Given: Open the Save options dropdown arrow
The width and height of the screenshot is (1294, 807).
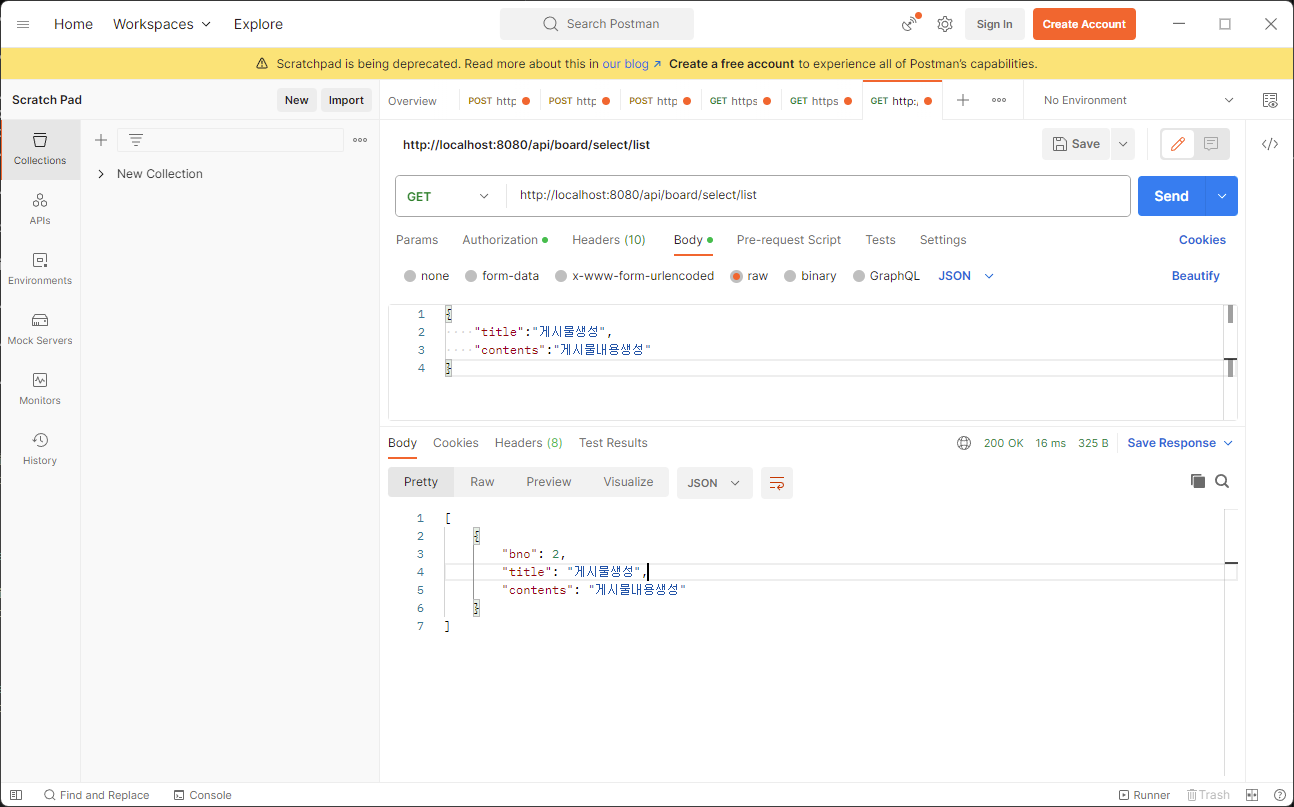Looking at the screenshot, I should click(x=1123, y=144).
